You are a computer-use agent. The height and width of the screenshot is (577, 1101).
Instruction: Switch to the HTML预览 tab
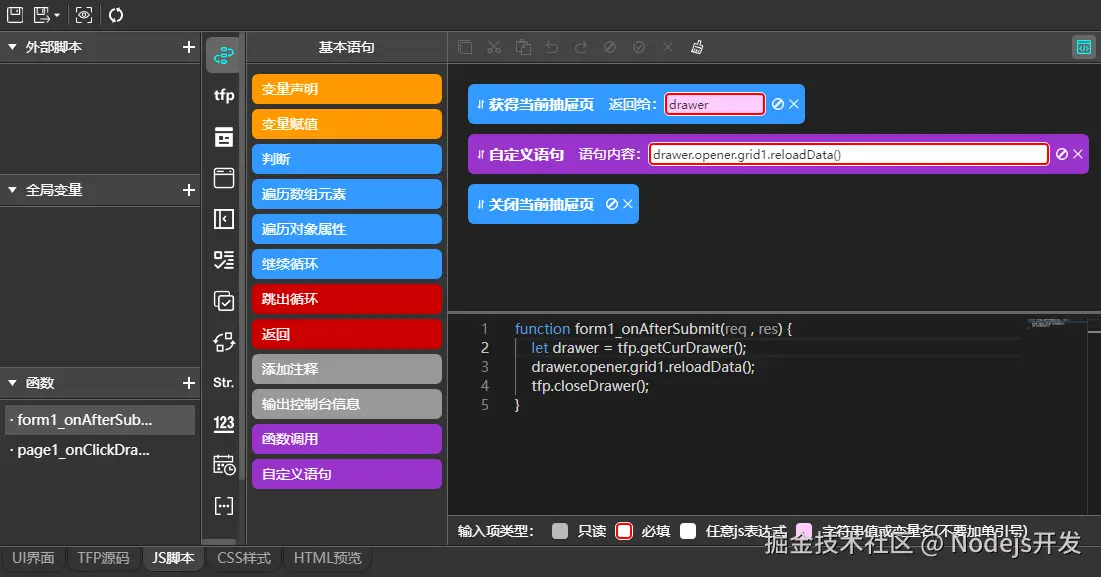pos(327,558)
